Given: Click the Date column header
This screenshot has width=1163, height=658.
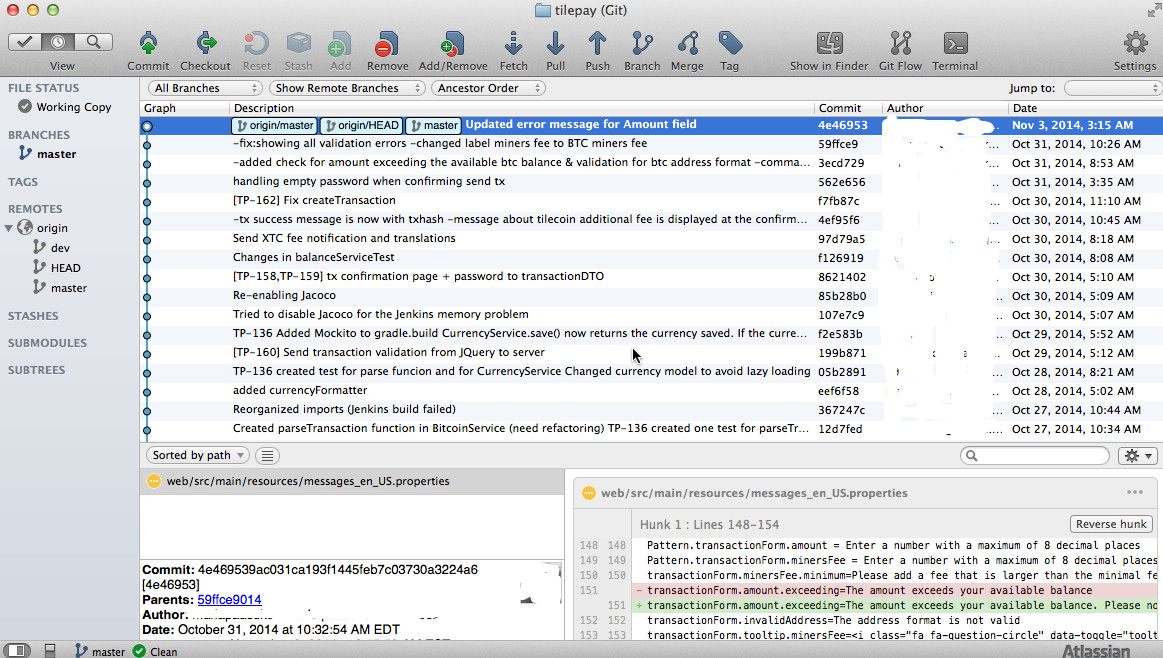Looking at the screenshot, I should coord(1086,108).
